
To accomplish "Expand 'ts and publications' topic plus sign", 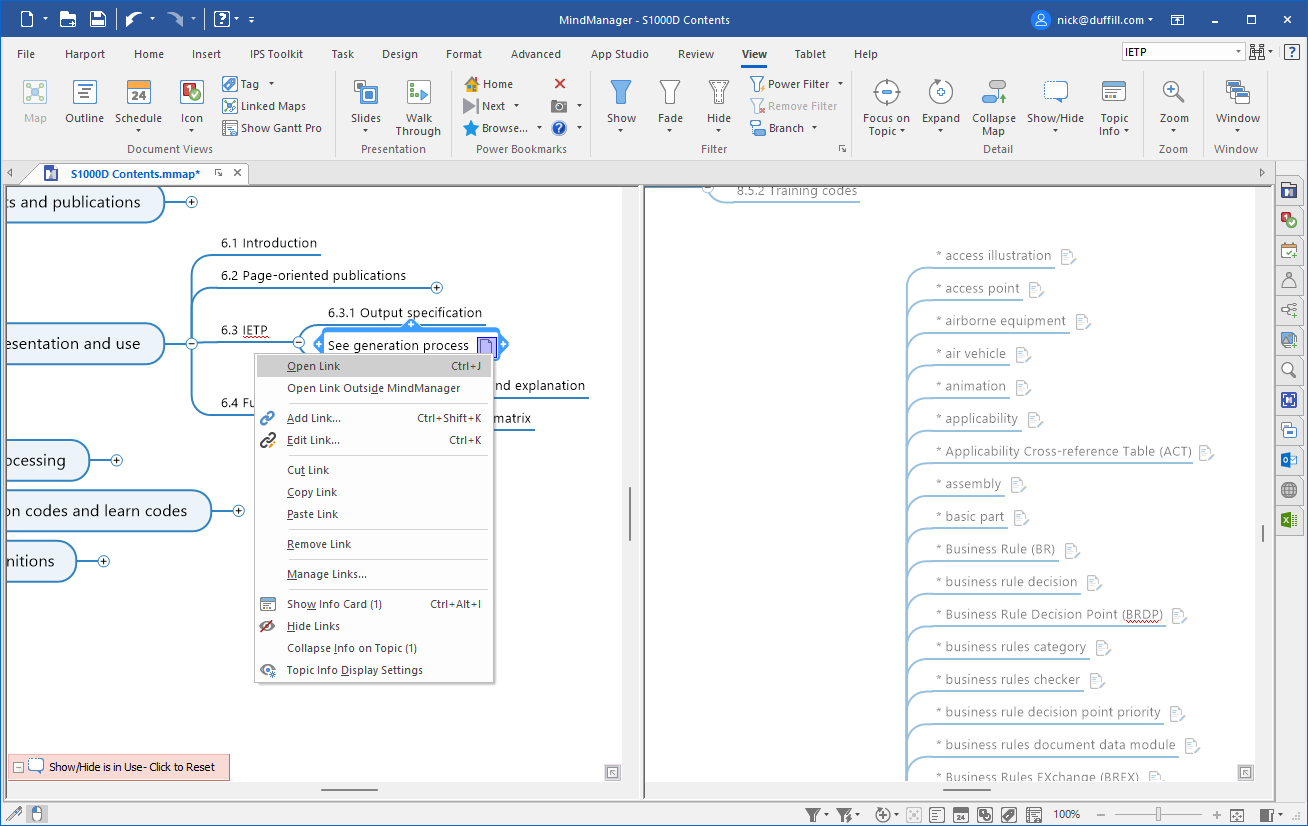I will tap(192, 202).
